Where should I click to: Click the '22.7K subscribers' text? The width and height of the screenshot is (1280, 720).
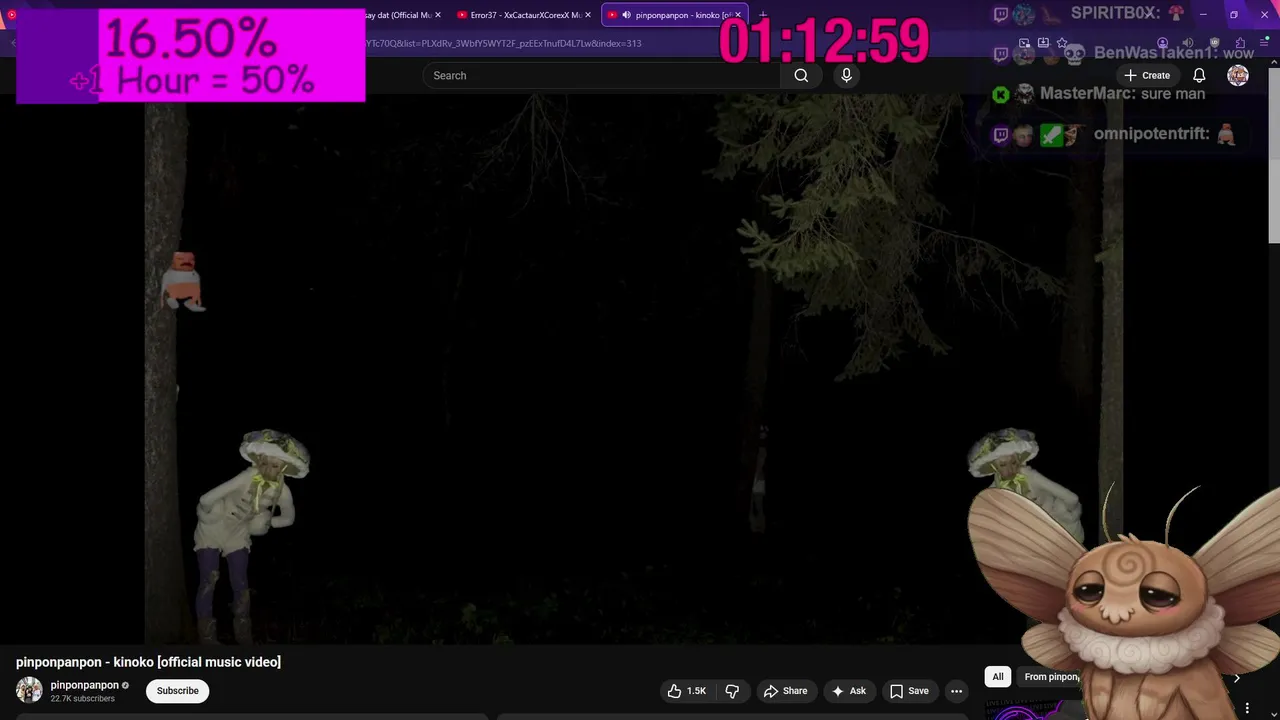click(x=83, y=698)
